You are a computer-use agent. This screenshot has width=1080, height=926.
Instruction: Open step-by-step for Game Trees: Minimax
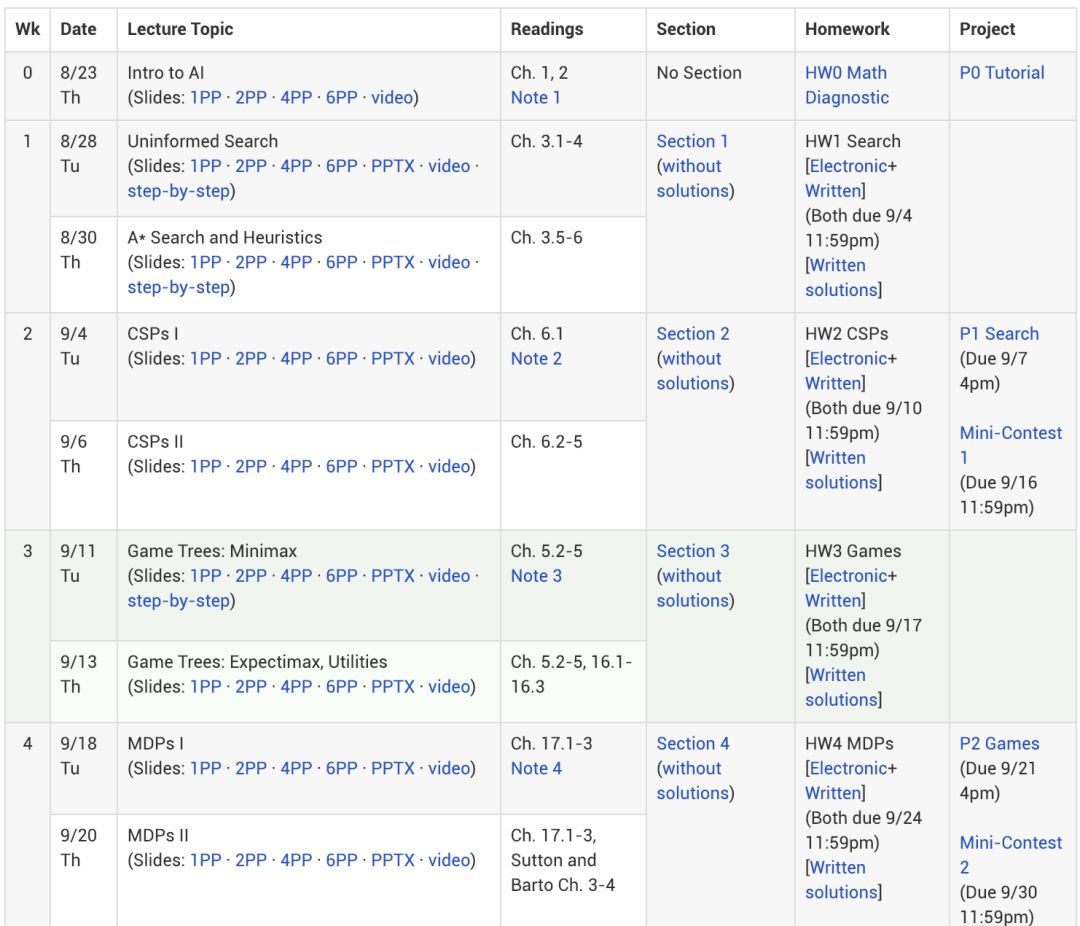point(178,601)
